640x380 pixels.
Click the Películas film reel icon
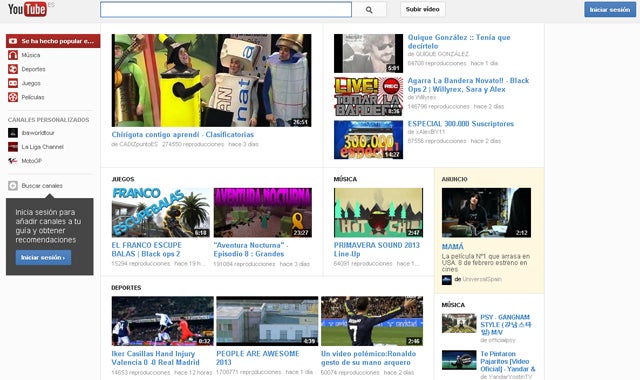[13, 97]
